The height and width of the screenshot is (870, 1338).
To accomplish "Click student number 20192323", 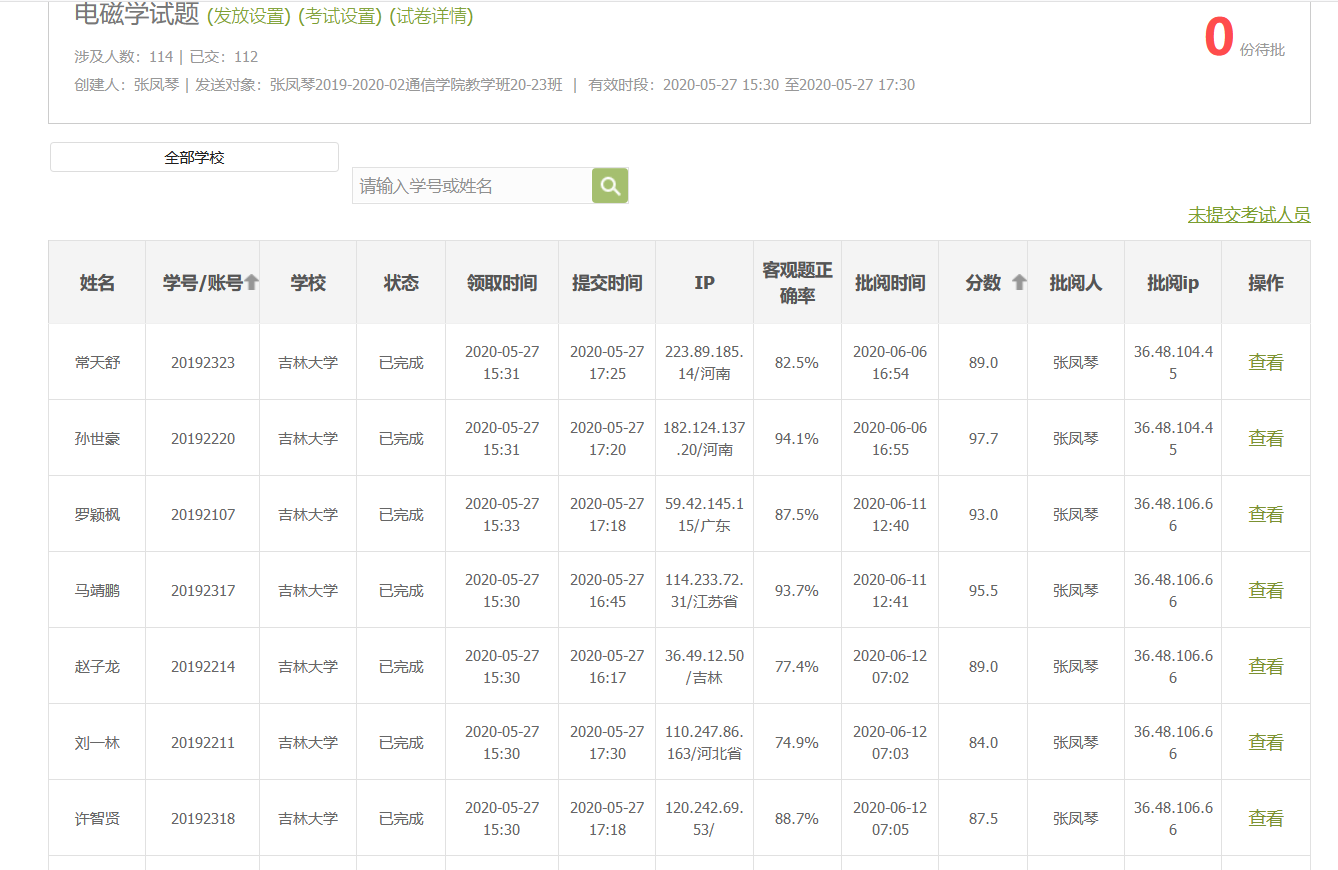I will coord(203,362).
